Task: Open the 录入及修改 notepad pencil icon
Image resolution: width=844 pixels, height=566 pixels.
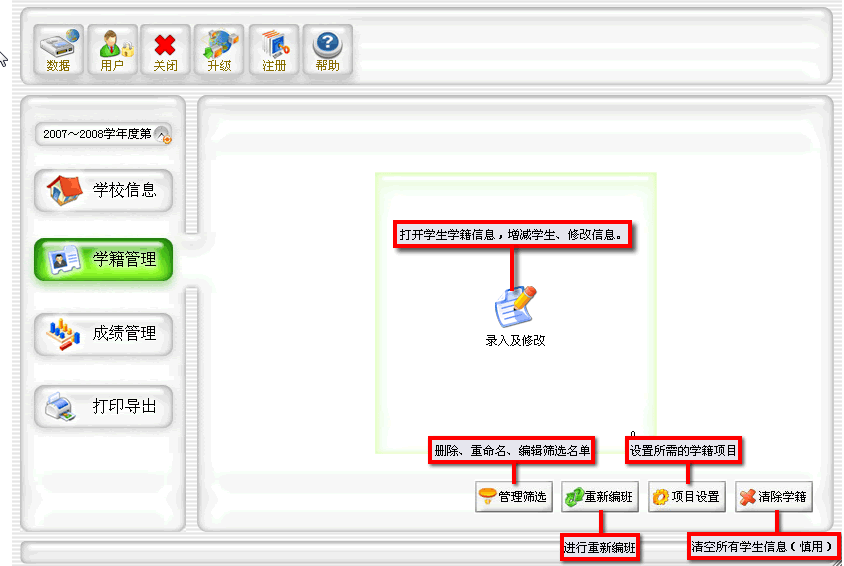Action: pyautogui.click(x=515, y=306)
